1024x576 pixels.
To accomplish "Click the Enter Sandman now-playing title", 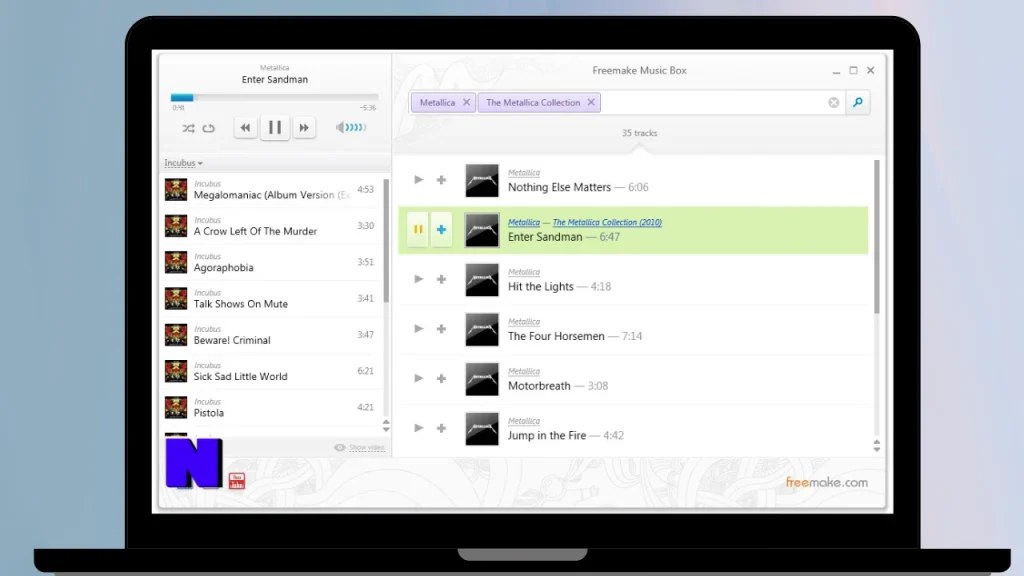I will [275, 80].
